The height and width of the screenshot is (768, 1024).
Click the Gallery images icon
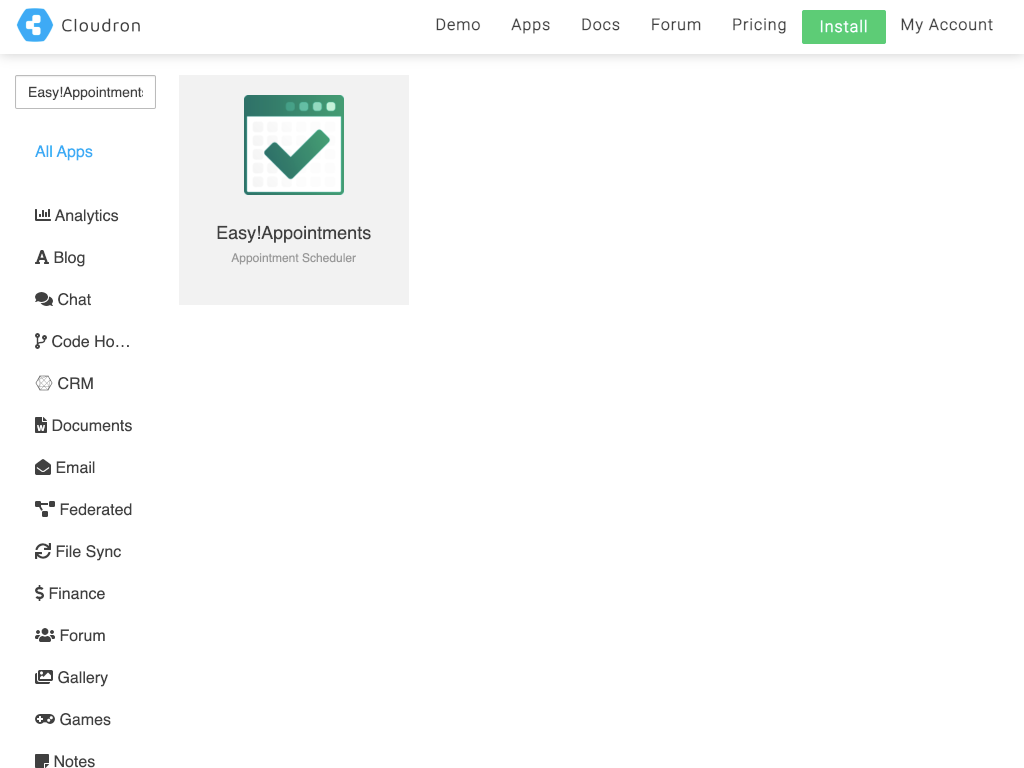coord(44,677)
